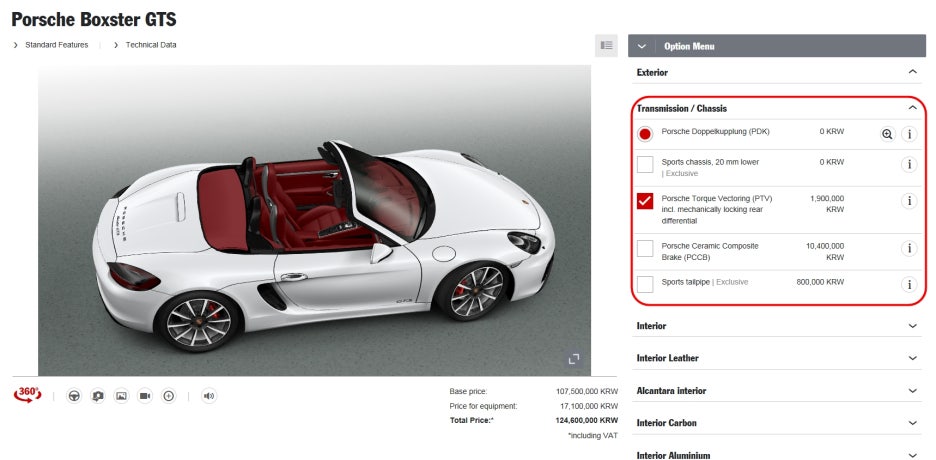Collapse the Exterior section chevron
This screenshot has width=936, height=460.
(912, 72)
